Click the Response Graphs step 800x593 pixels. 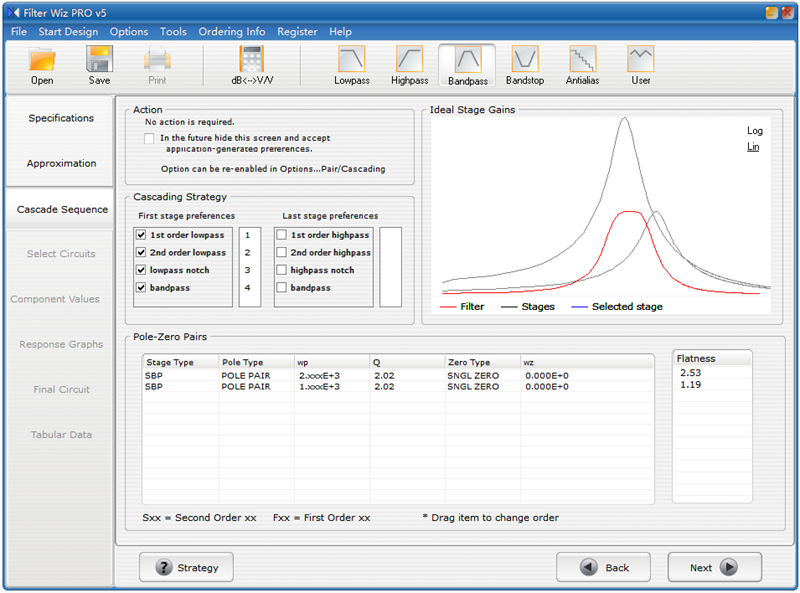[x=61, y=344]
